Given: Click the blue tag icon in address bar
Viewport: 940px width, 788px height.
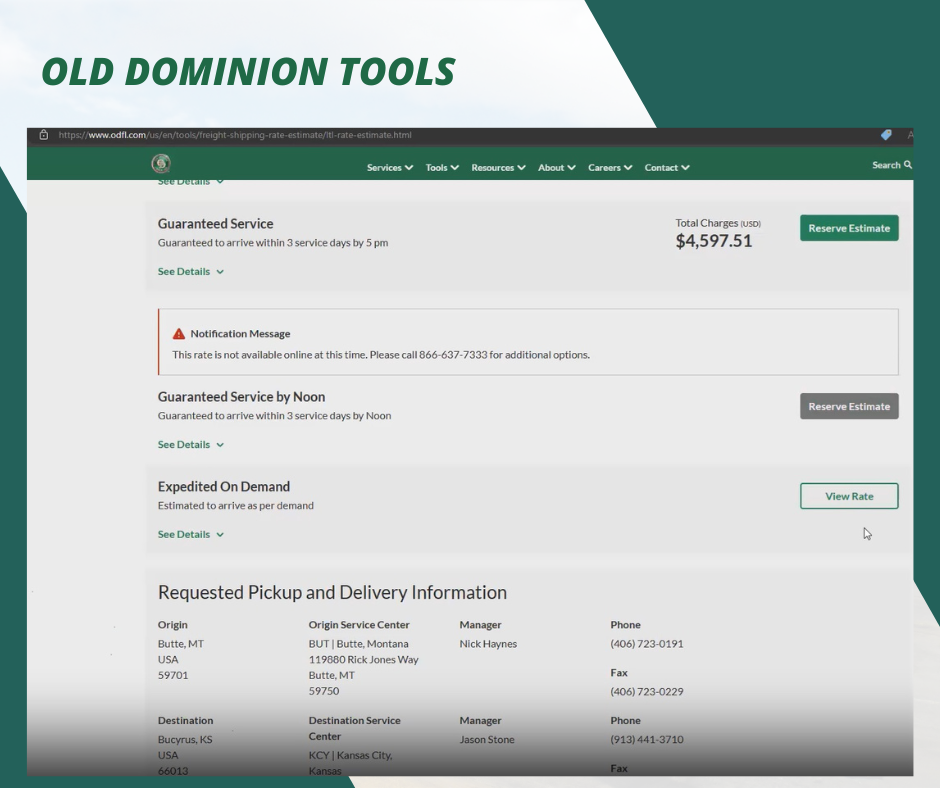Looking at the screenshot, I should tap(886, 135).
